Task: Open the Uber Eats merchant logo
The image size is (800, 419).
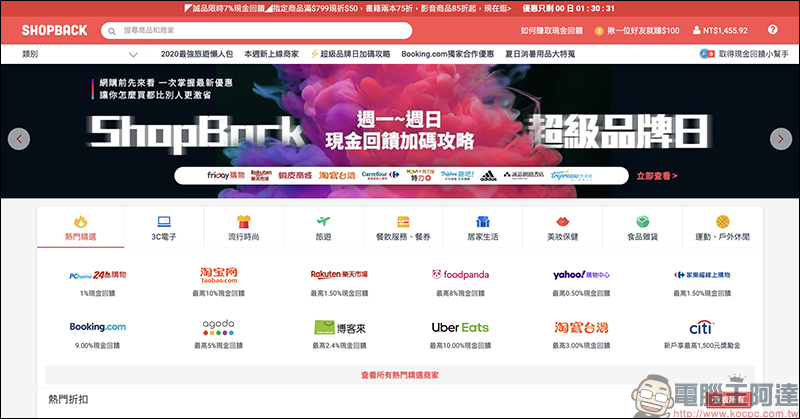Action: point(459,327)
